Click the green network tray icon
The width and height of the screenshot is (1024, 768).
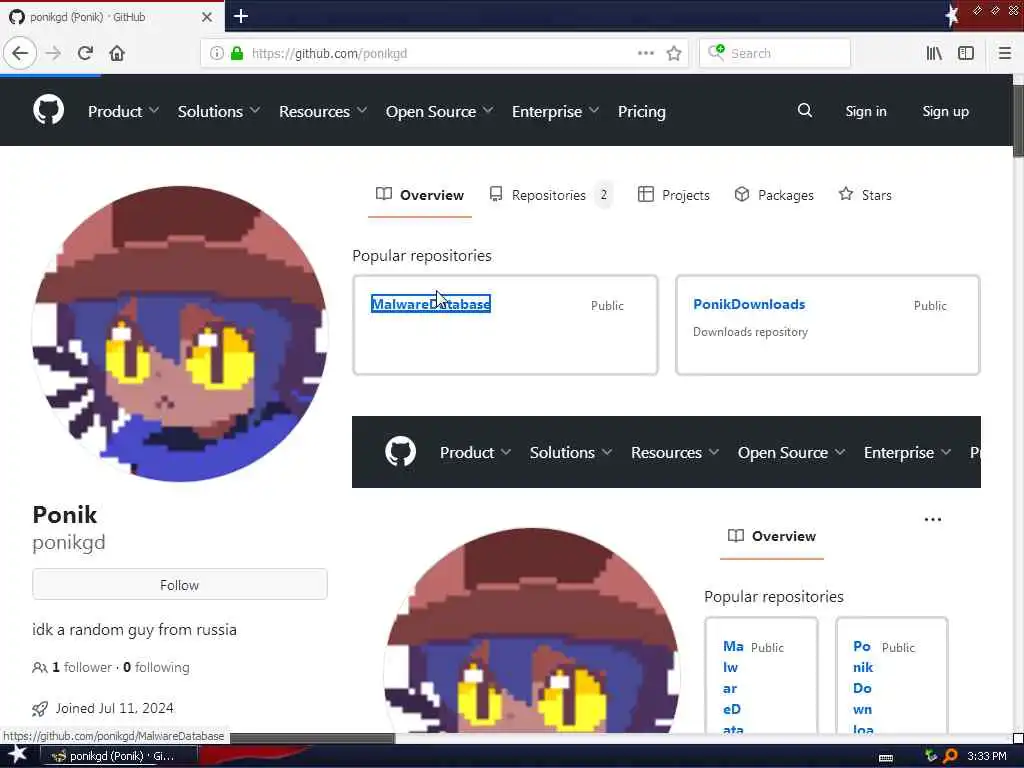931,756
